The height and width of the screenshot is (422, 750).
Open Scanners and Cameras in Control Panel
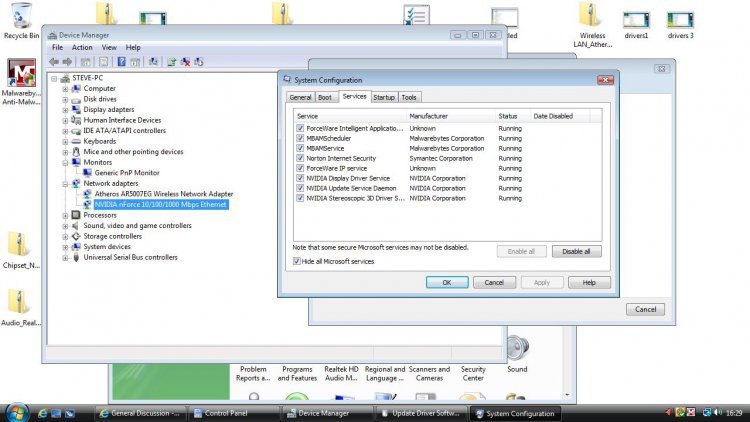point(429,373)
